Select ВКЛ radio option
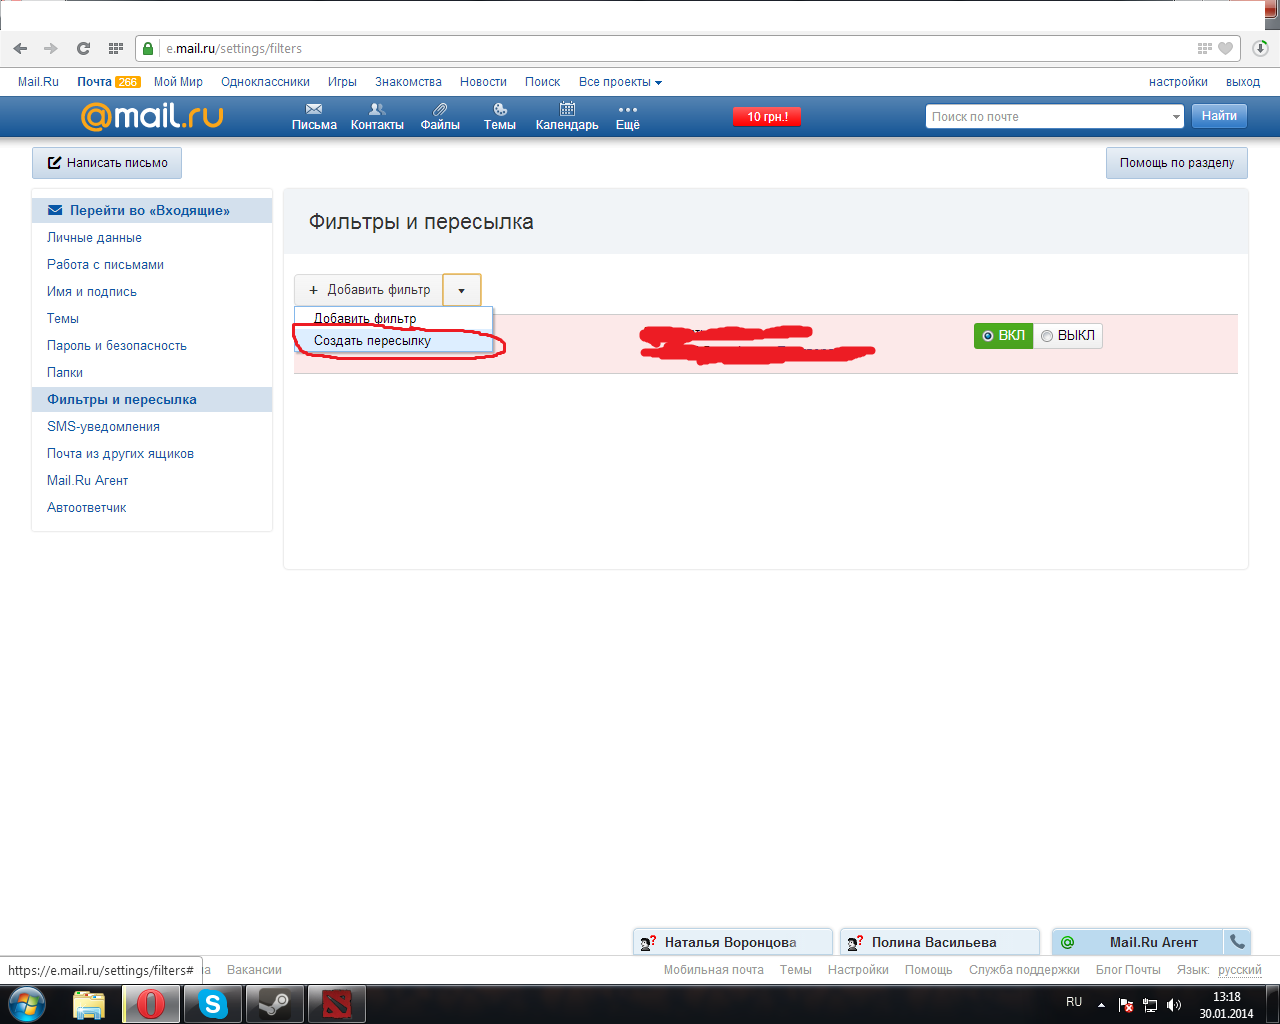 coord(1003,336)
